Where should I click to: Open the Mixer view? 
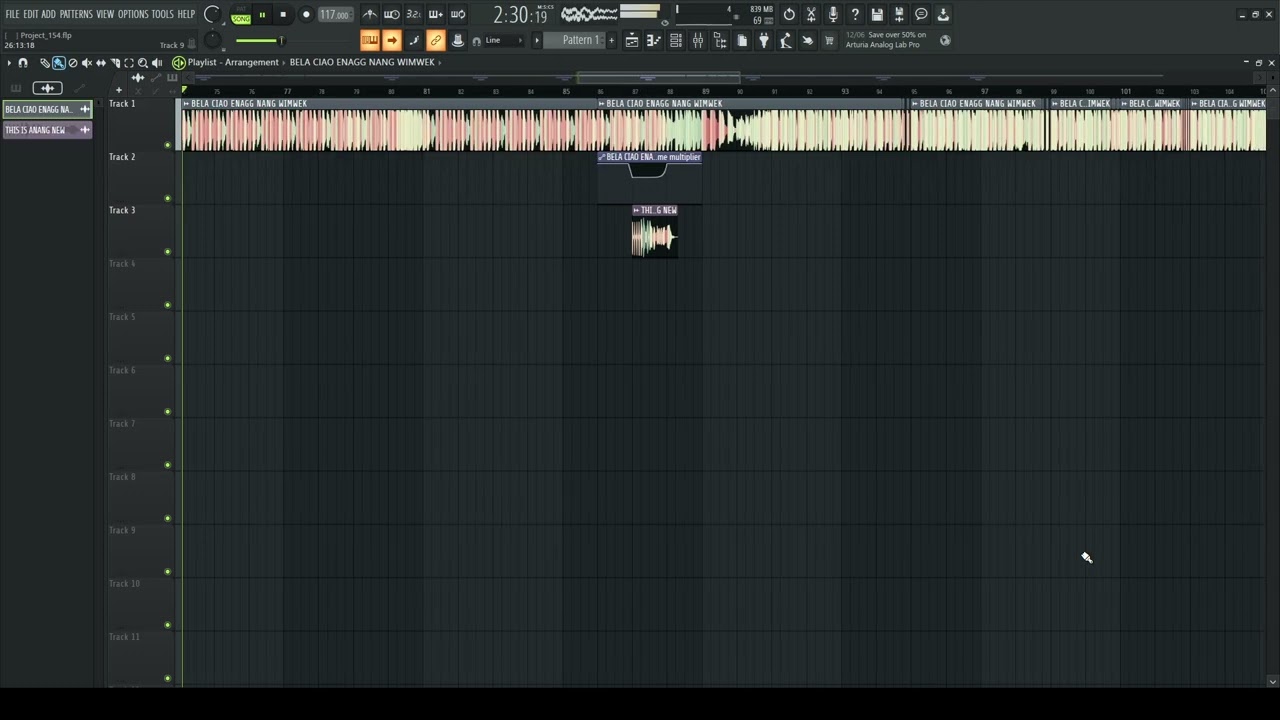698,41
